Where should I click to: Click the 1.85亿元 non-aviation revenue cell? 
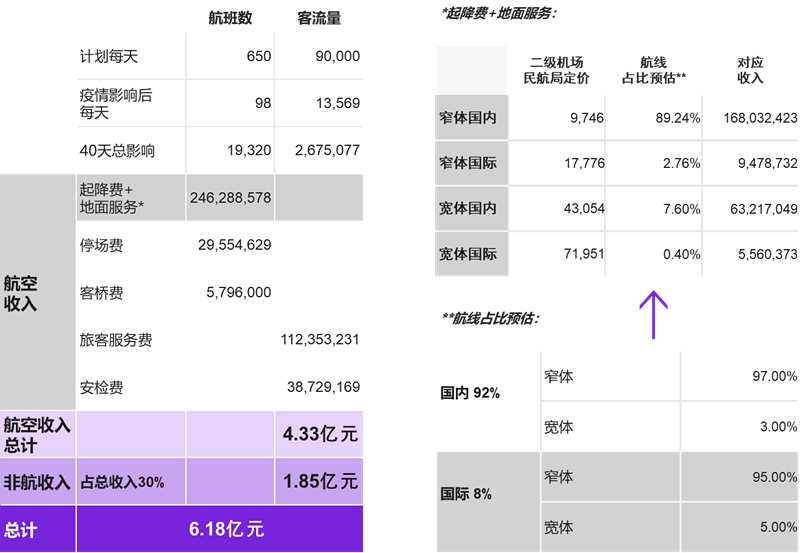pos(320,481)
